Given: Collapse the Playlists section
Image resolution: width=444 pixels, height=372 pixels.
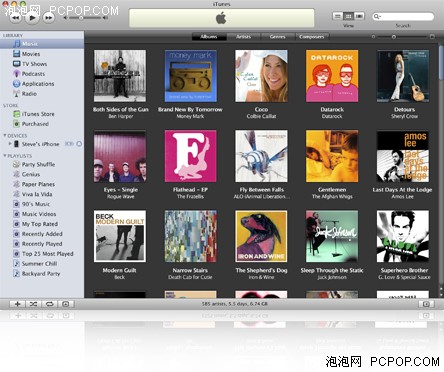Looking at the screenshot, I should (x=5, y=156).
